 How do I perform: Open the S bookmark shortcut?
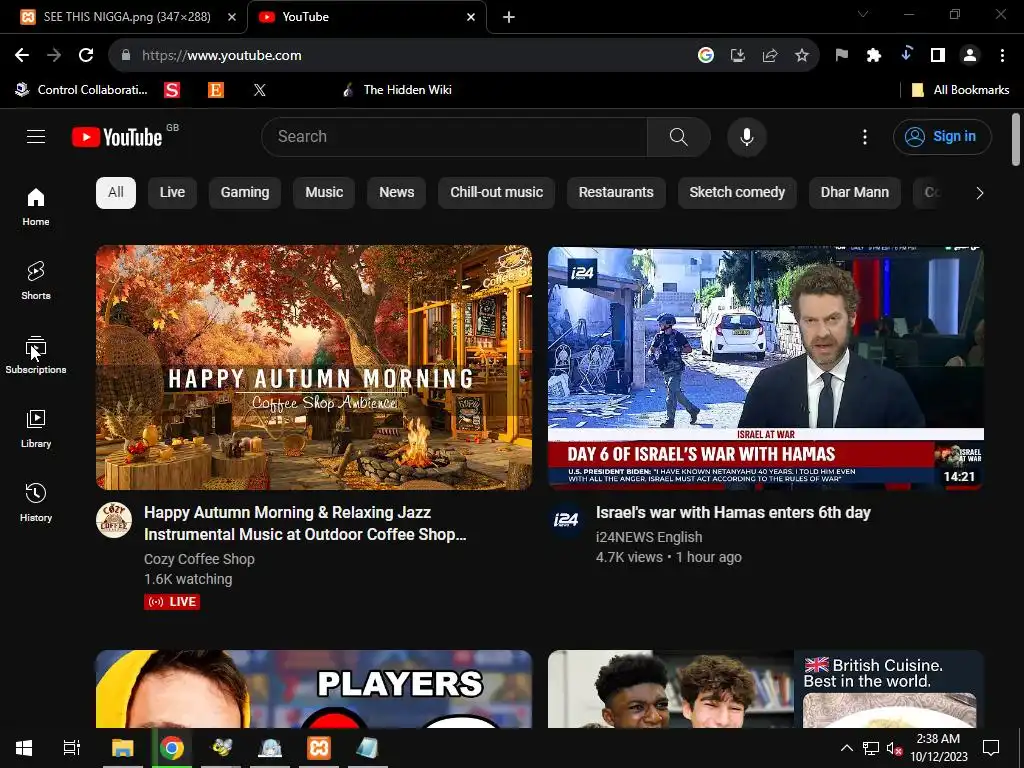172,90
